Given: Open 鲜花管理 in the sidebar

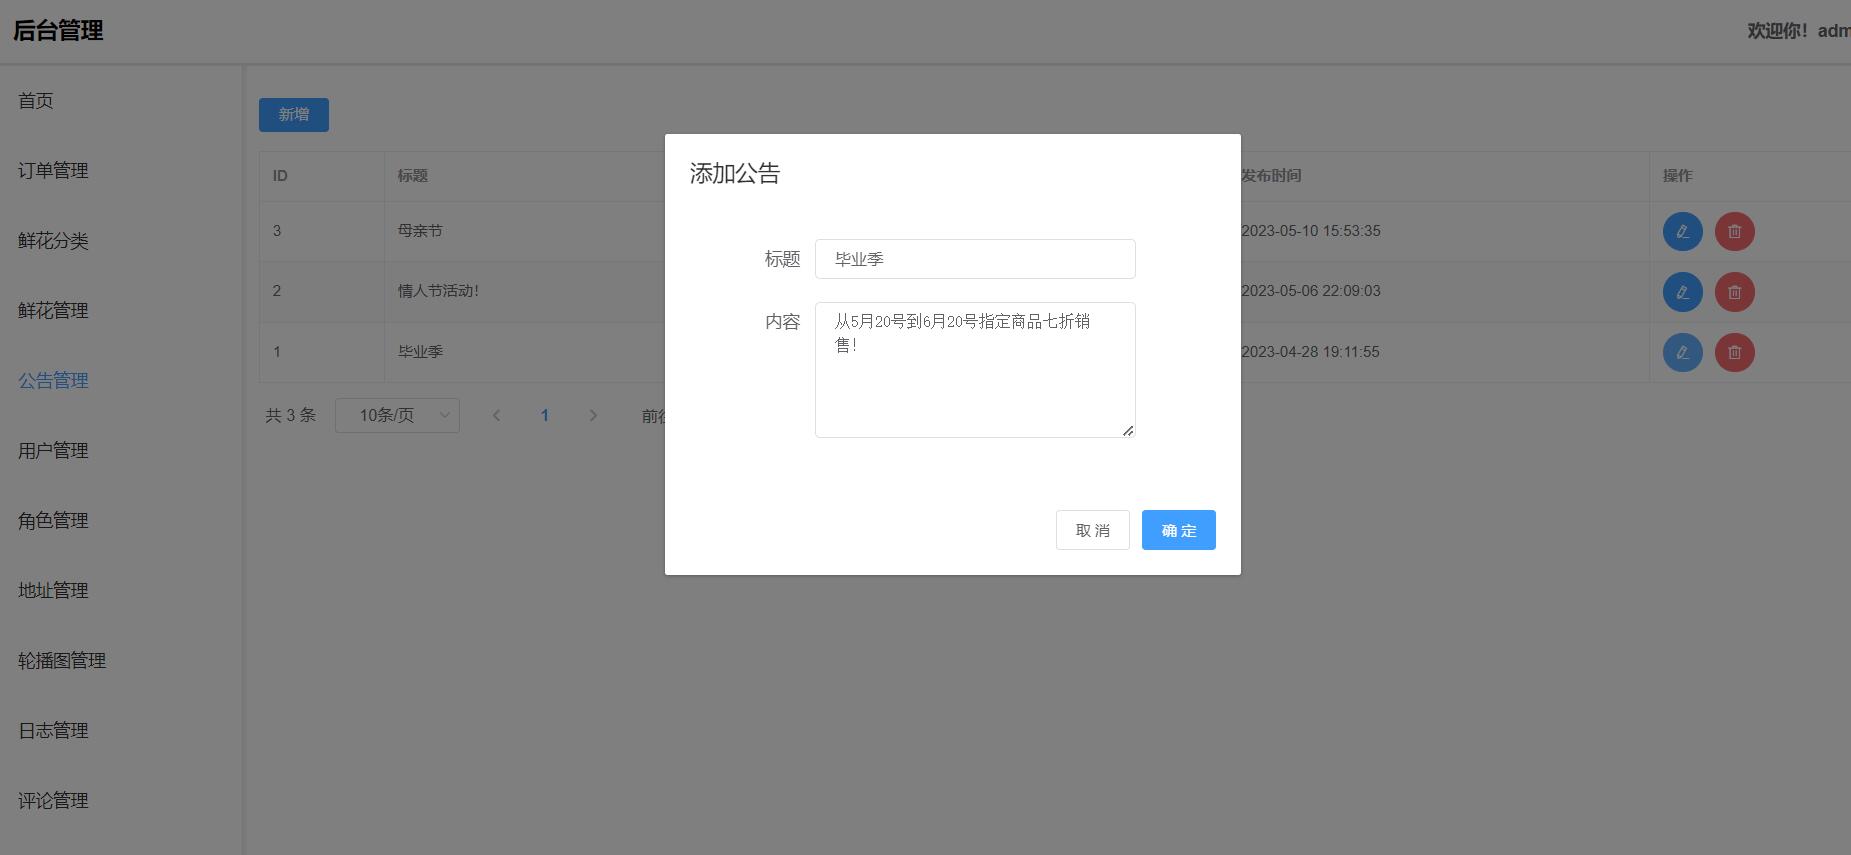Looking at the screenshot, I should (x=53, y=311).
